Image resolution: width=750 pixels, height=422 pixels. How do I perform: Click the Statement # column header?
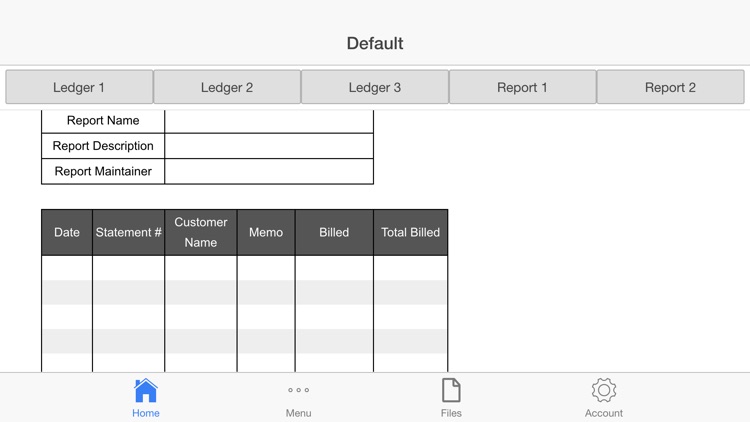(x=129, y=233)
